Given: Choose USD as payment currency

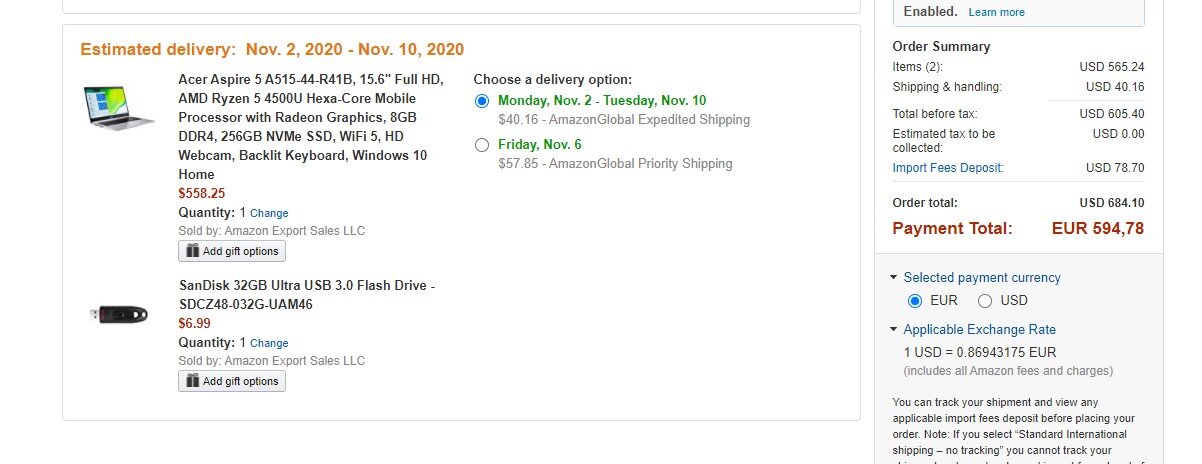Looking at the screenshot, I should click(x=985, y=301).
